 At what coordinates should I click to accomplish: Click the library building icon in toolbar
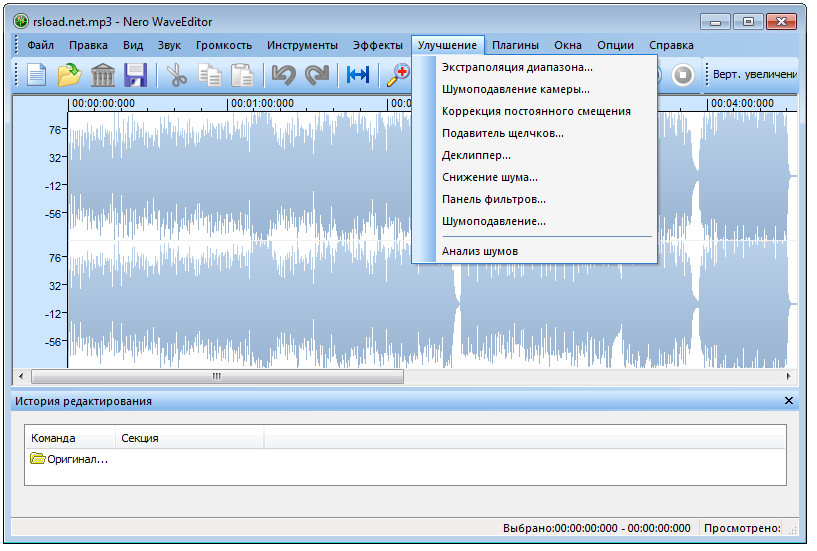(x=102, y=75)
